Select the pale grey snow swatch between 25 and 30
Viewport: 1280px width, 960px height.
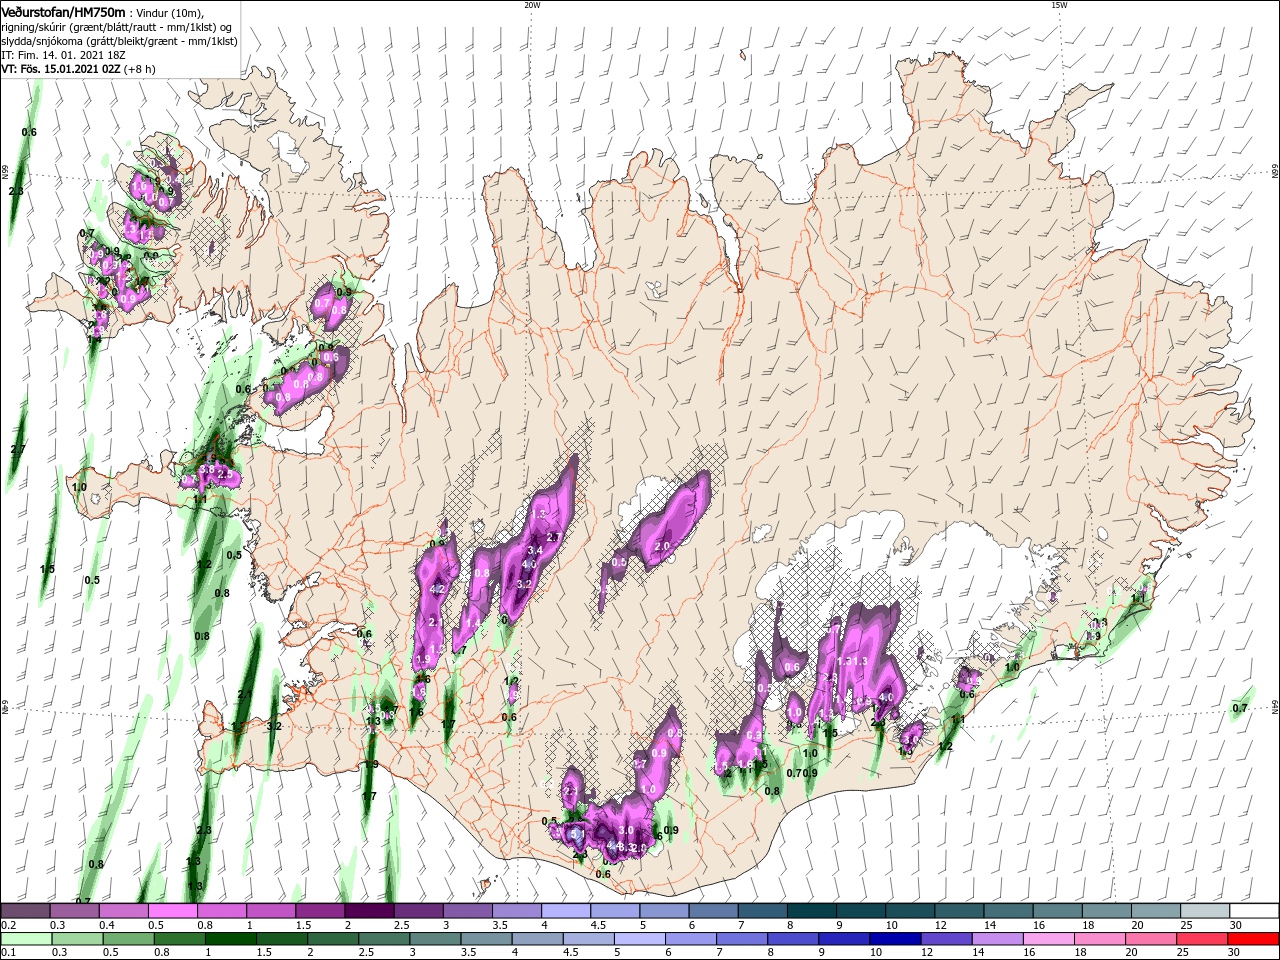(x=1204, y=911)
